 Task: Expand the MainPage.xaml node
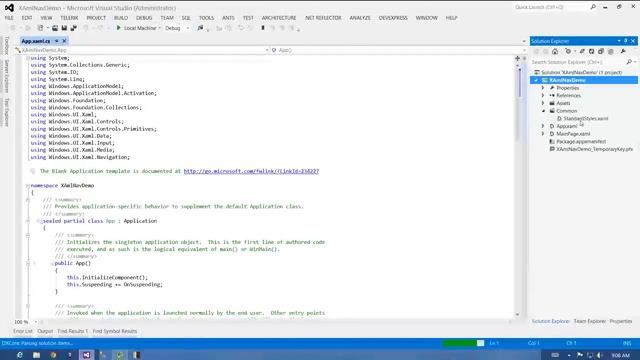click(x=543, y=134)
